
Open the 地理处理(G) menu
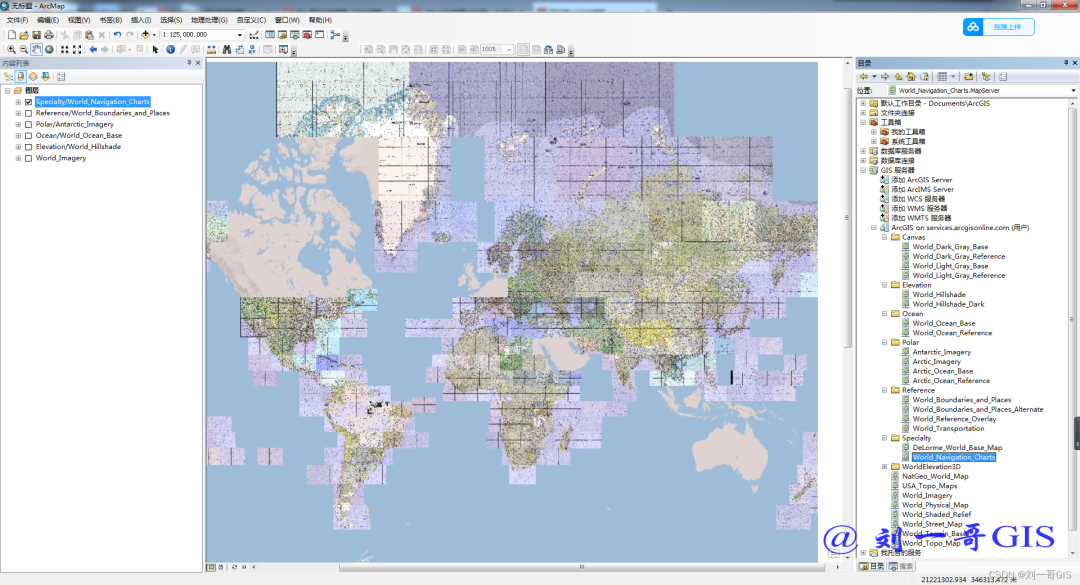coord(209,20)
